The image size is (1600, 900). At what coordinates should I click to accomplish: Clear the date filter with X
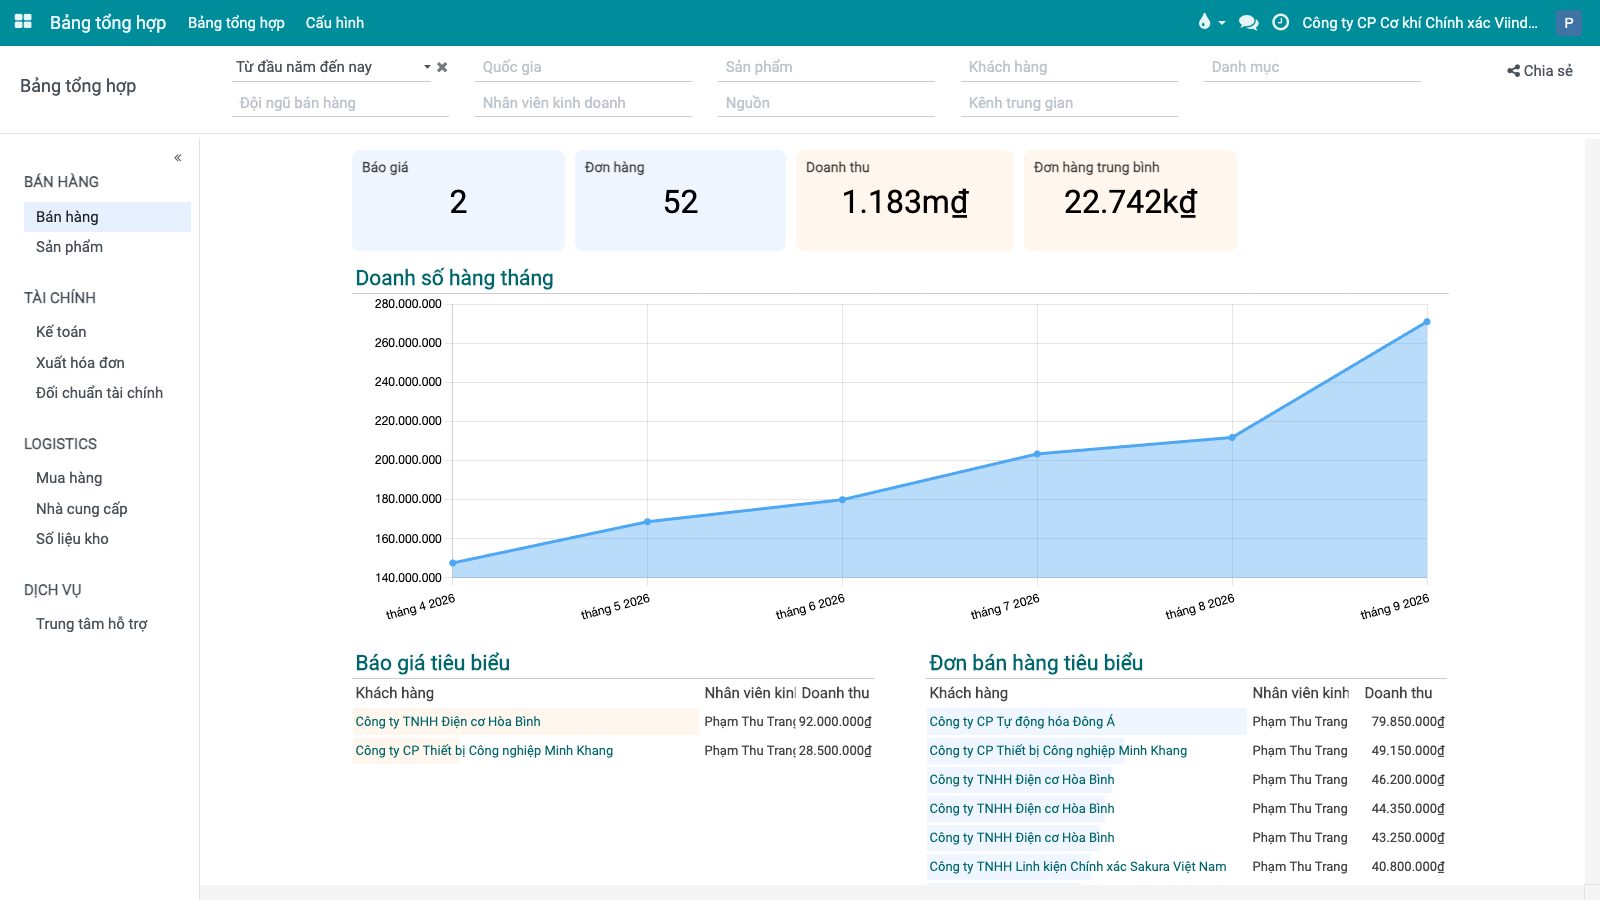442,67
